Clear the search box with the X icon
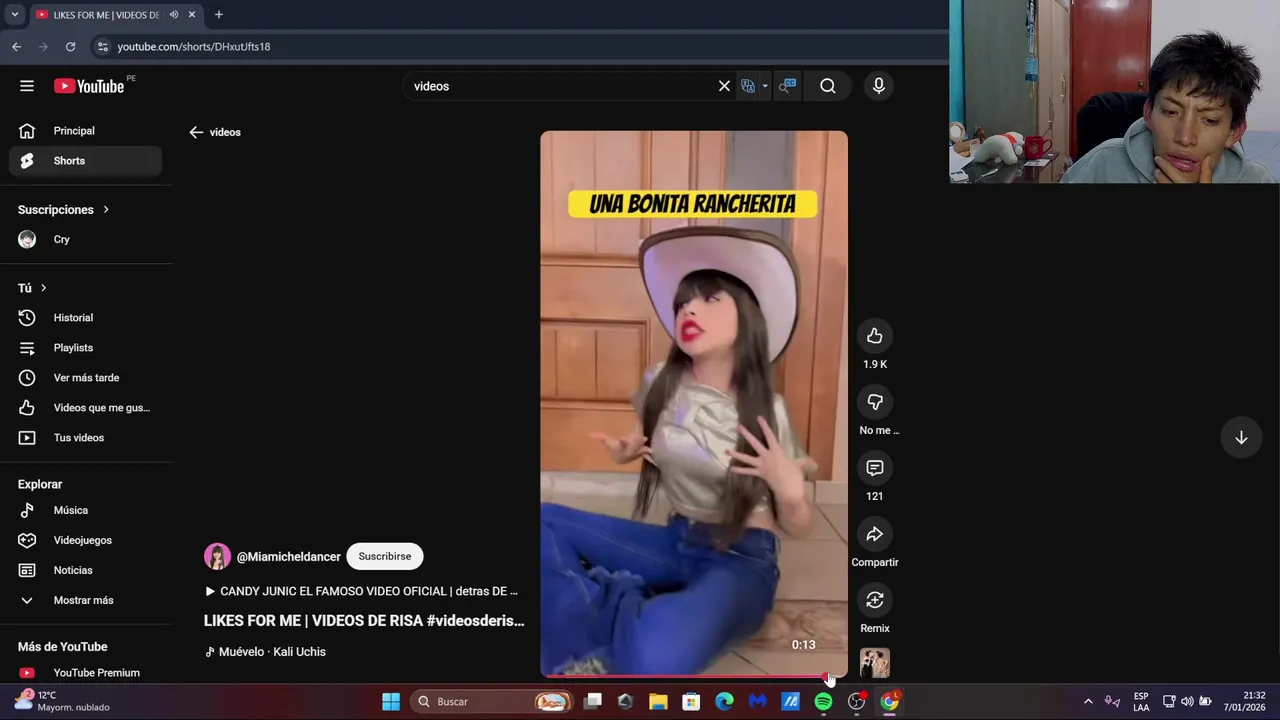 click(x=724, y=86)
